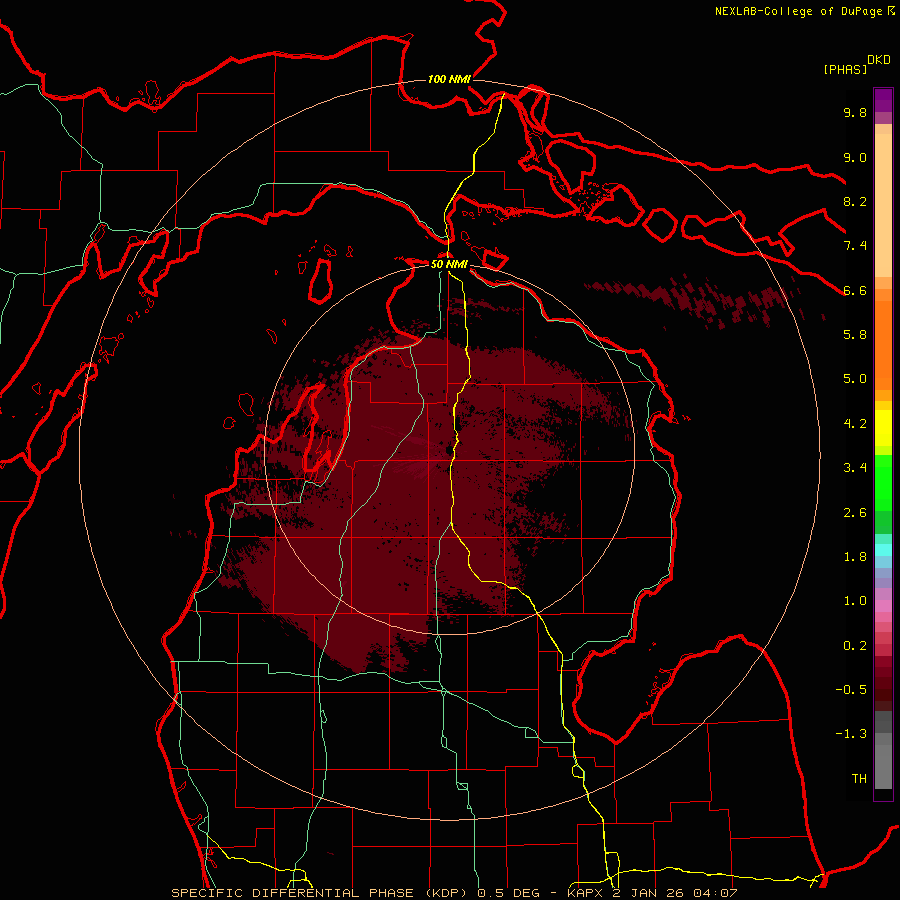Pick the yellow band beside 4.2
Image resolution: width=900 pixels, height=900 pixels.
click(883, 428)
